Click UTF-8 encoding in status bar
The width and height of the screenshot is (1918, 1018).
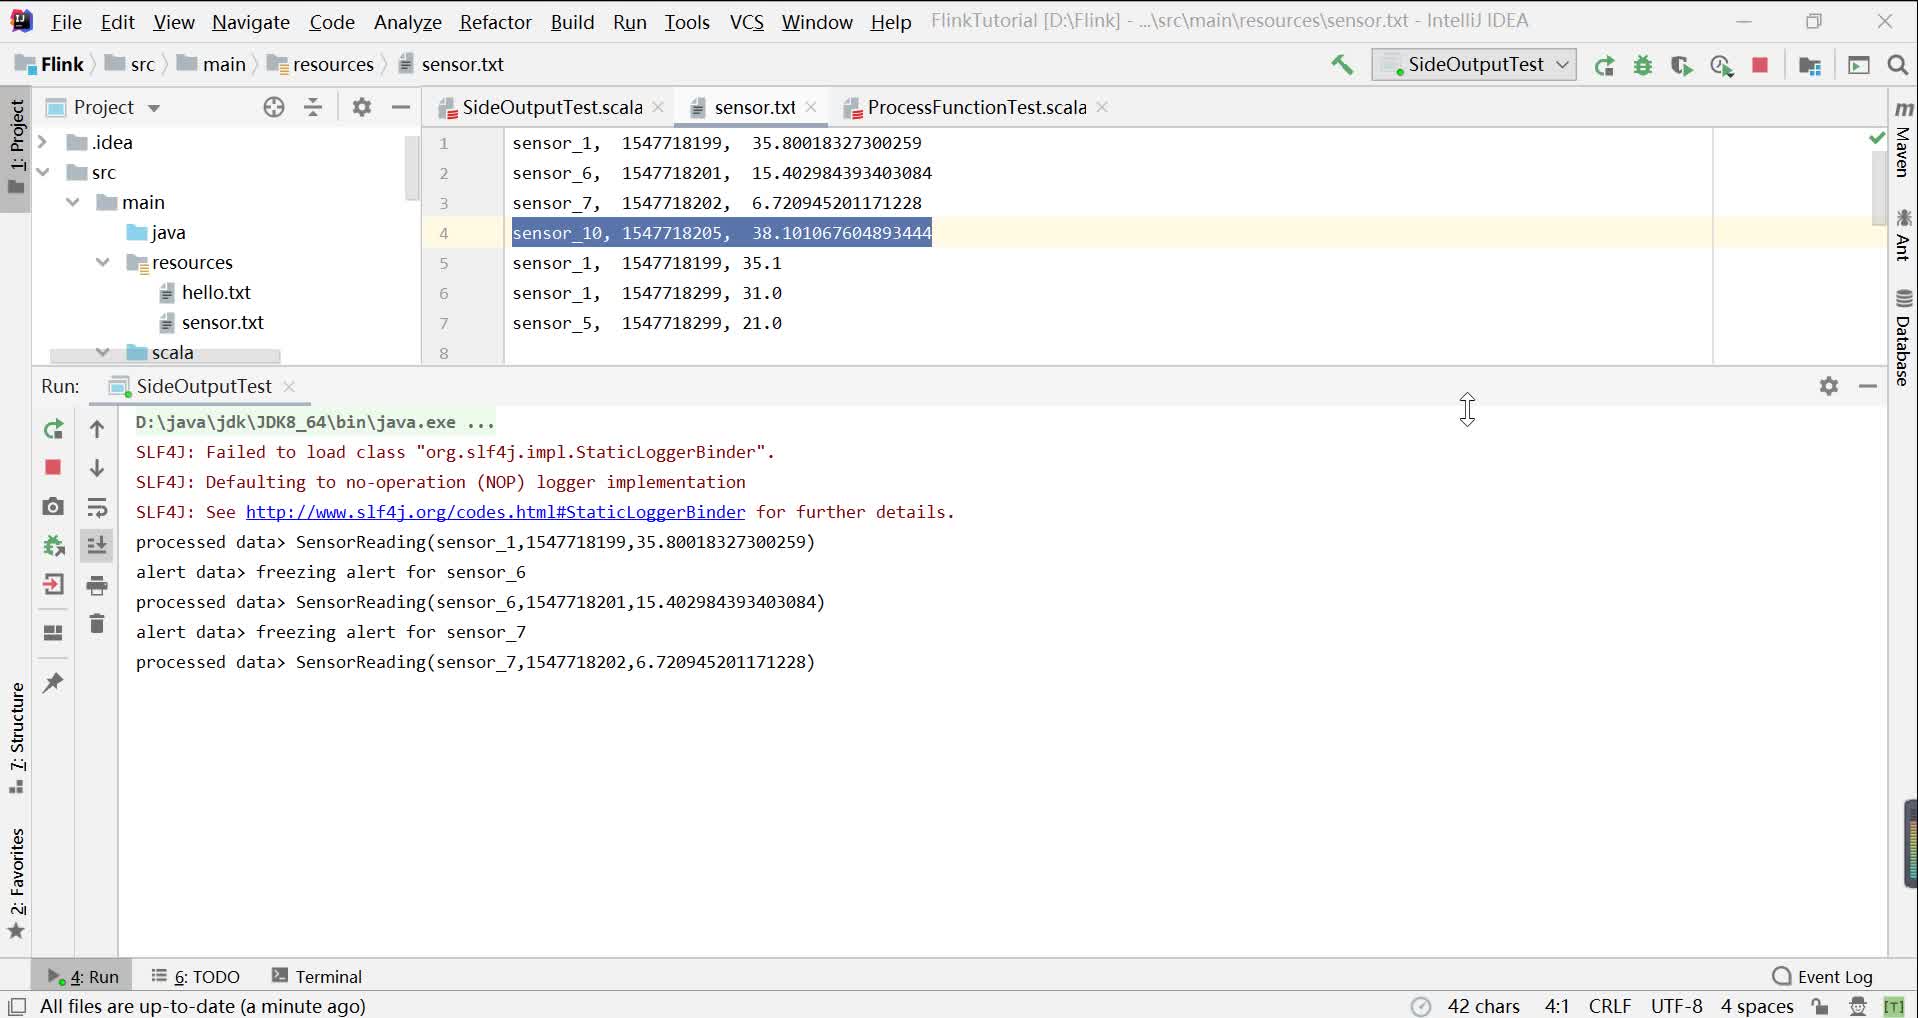click(1676, 1006)
